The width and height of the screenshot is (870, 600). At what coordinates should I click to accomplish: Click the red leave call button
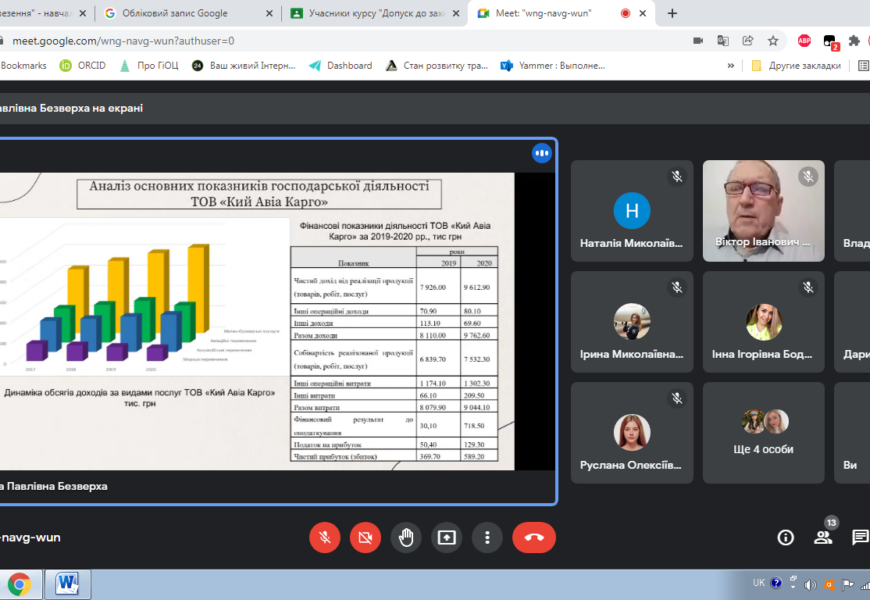pyautogui.click(x=534, y=537)
